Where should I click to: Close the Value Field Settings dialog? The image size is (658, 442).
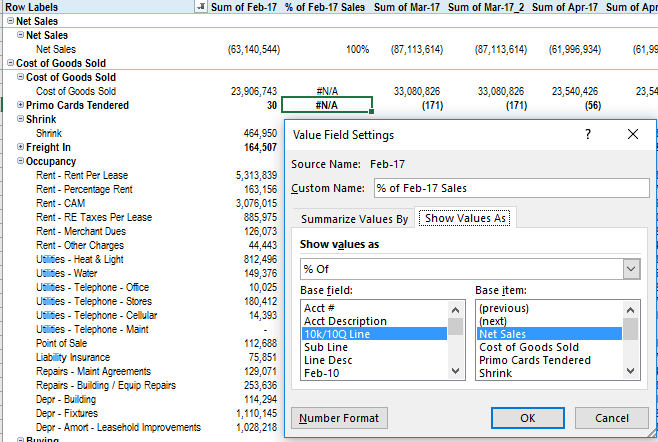point(632,134)
